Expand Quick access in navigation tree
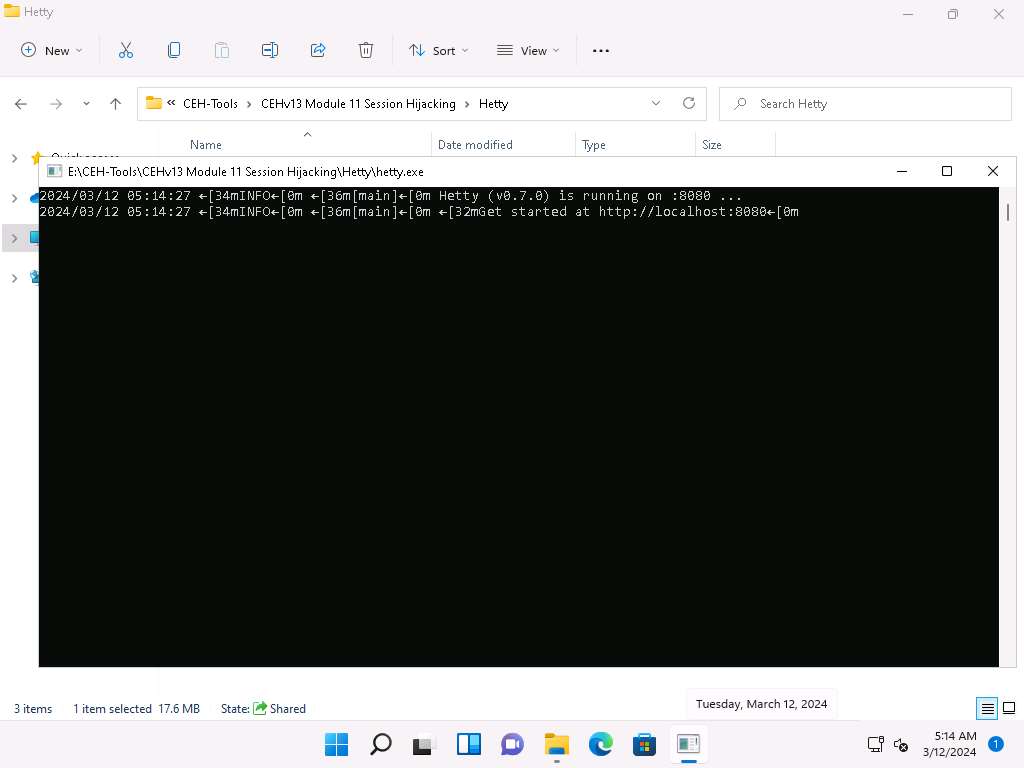This screenshot has width=1024, height=768. (x=14, y=158)
